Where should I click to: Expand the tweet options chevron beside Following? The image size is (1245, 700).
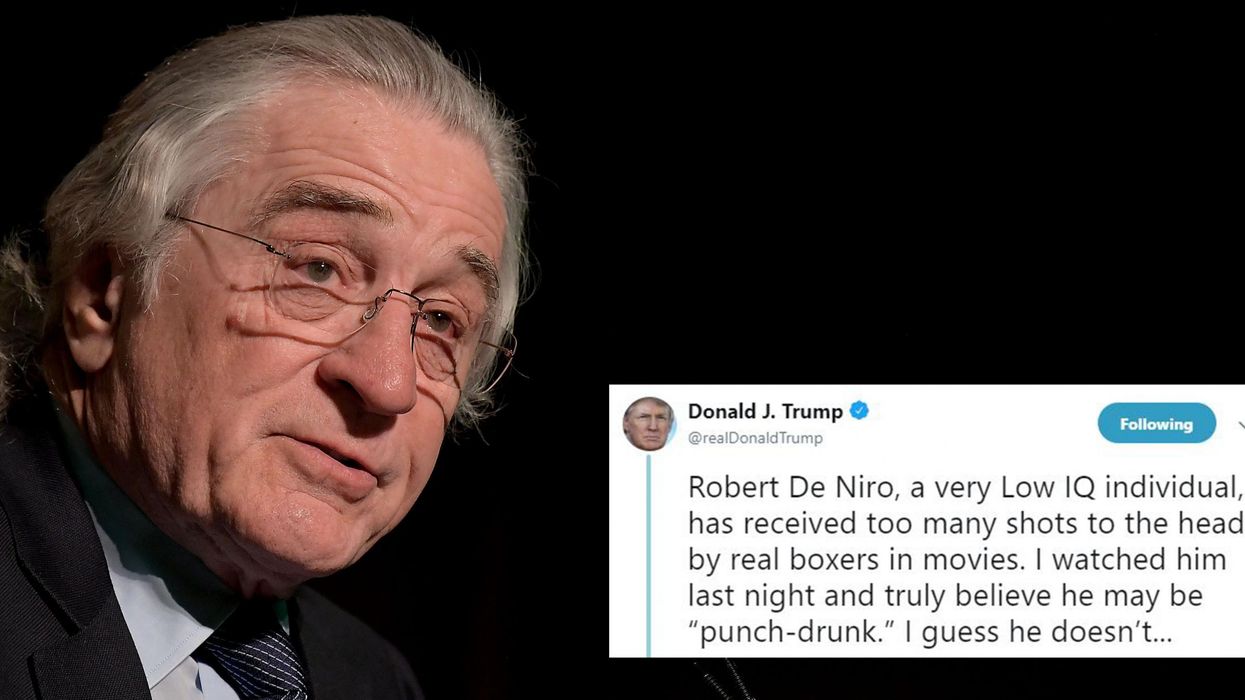1240,425
